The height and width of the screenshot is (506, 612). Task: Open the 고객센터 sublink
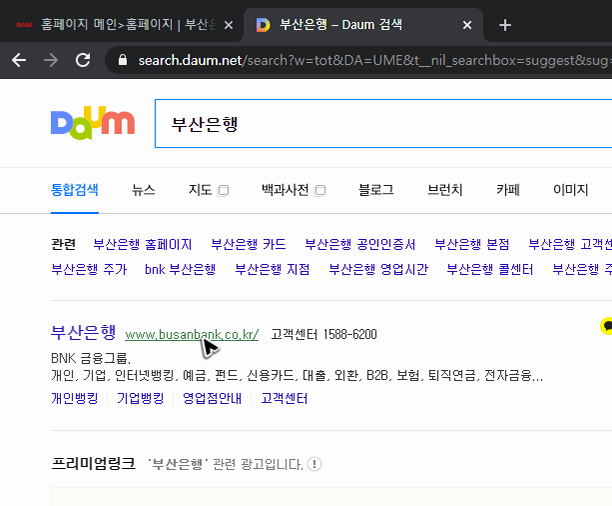pos(284,398)
